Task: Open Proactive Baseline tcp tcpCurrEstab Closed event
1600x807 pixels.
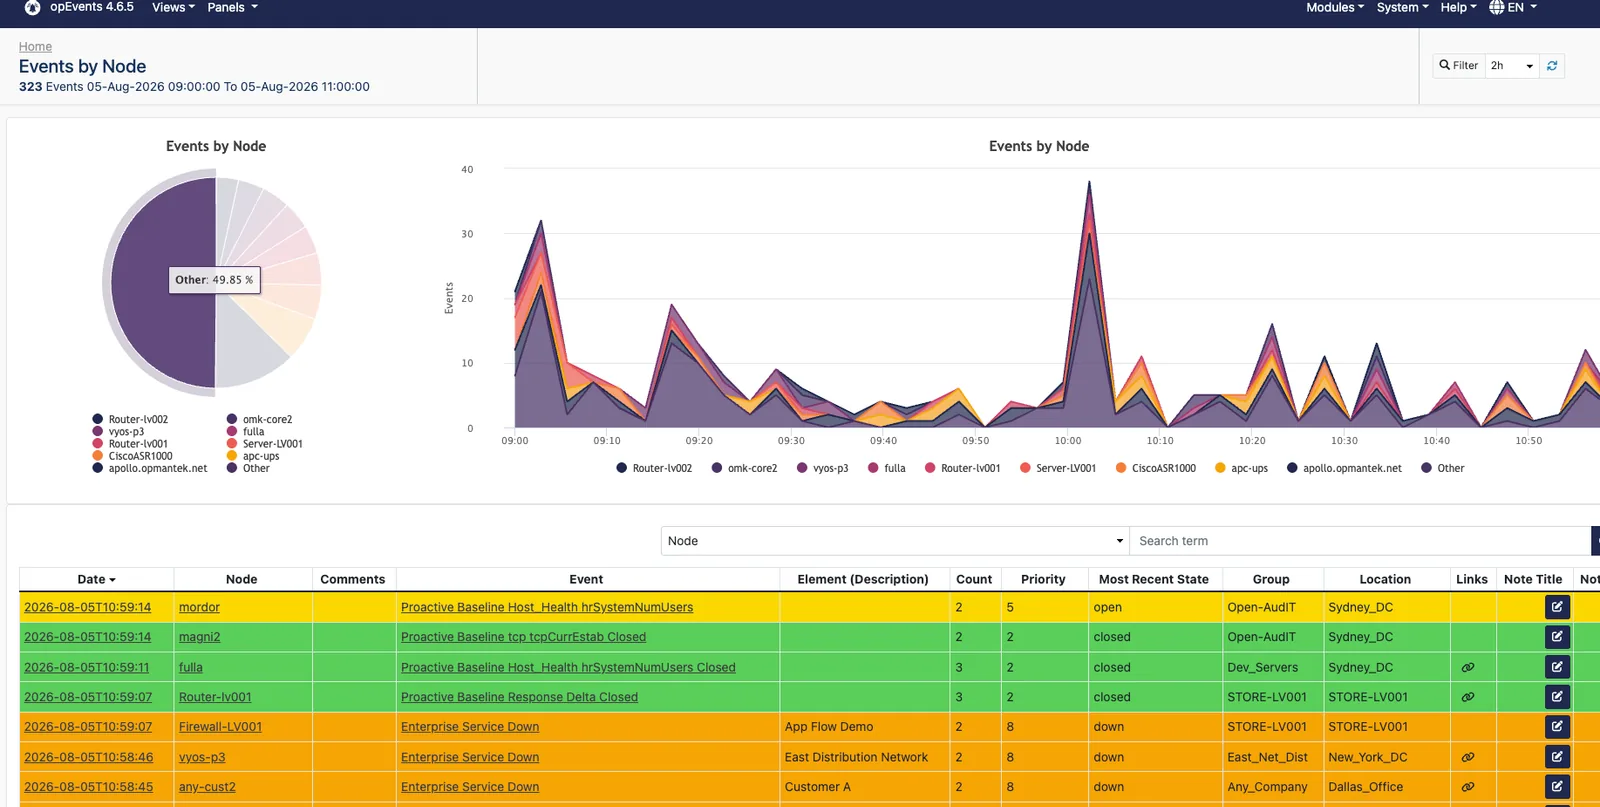Action: pyautogui.click(x=523, y=637)
